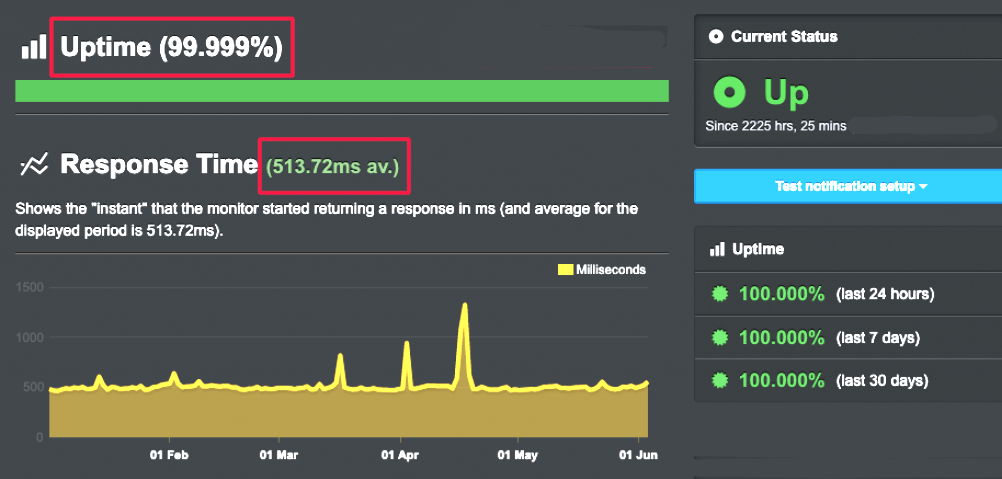Click the circle icon next to Current Status
Screen dimensions: 1002x479
[716, 36]
